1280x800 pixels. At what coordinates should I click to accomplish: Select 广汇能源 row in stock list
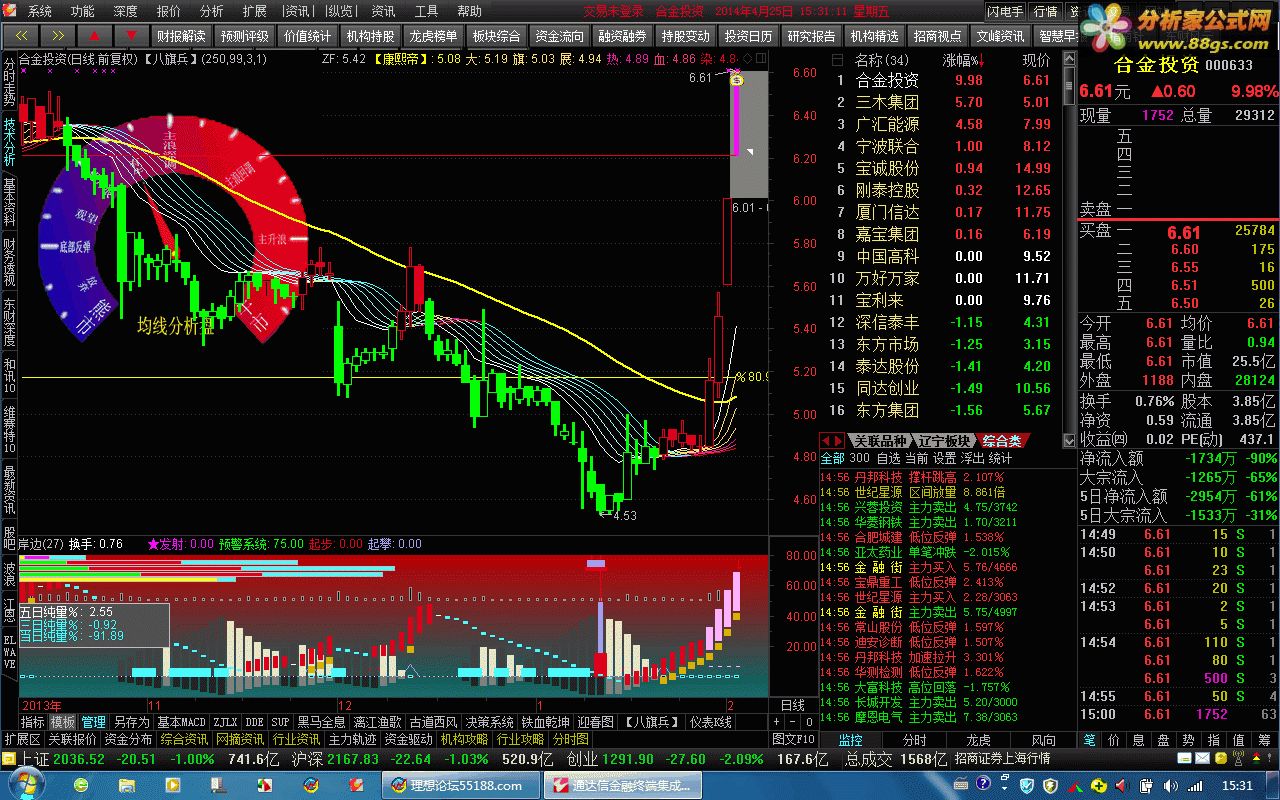pyautogui.click(x=942, y=124)
